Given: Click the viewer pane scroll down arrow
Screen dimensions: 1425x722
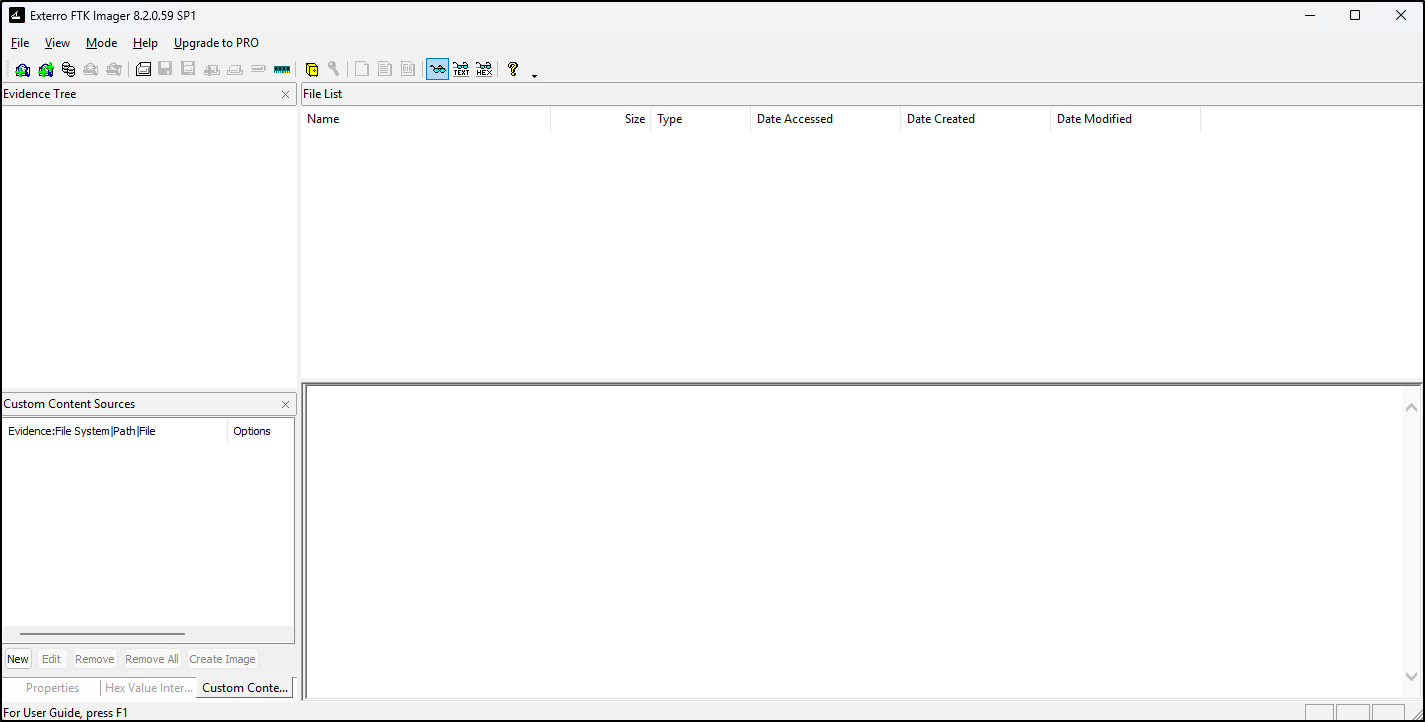Looking at the screenshot, I should 1411,677.
